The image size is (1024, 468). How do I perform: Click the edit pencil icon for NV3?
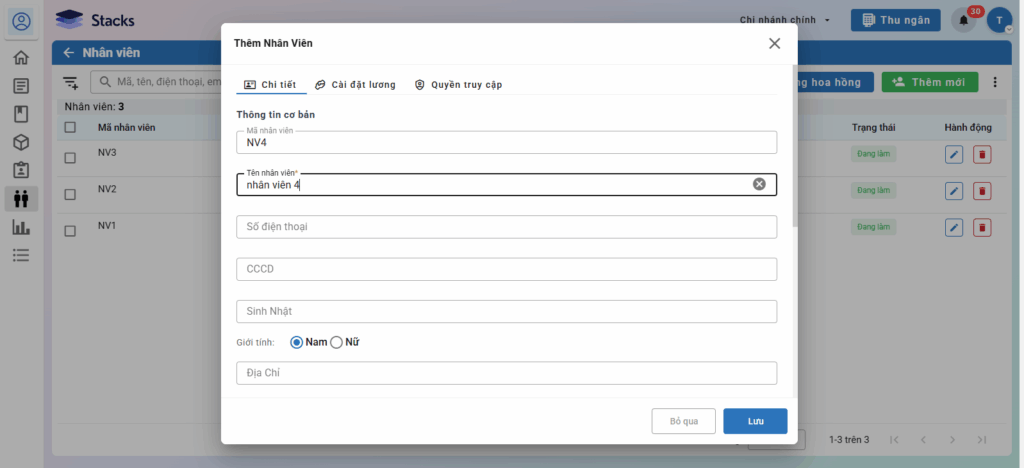(x=954, y=155)
